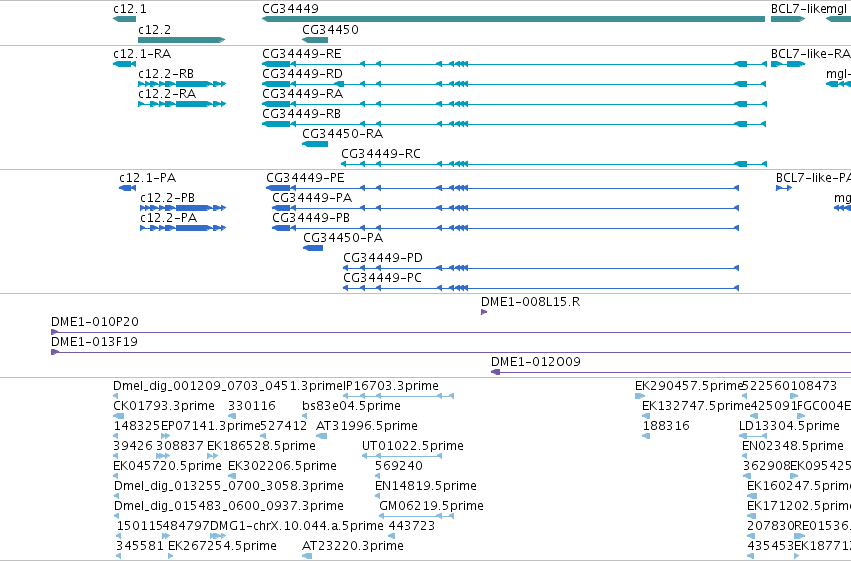Select the DME1-010P20 BAC clone
This screenshot has height=561, width=851.
[451, 332]
